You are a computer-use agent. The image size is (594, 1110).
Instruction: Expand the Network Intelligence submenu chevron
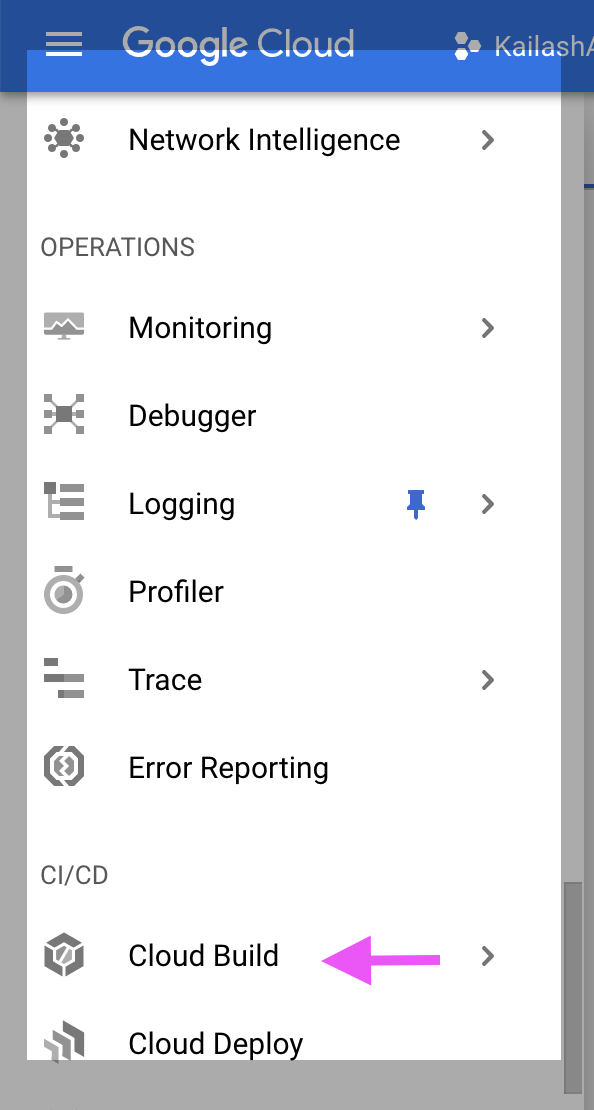click(487, 140)
